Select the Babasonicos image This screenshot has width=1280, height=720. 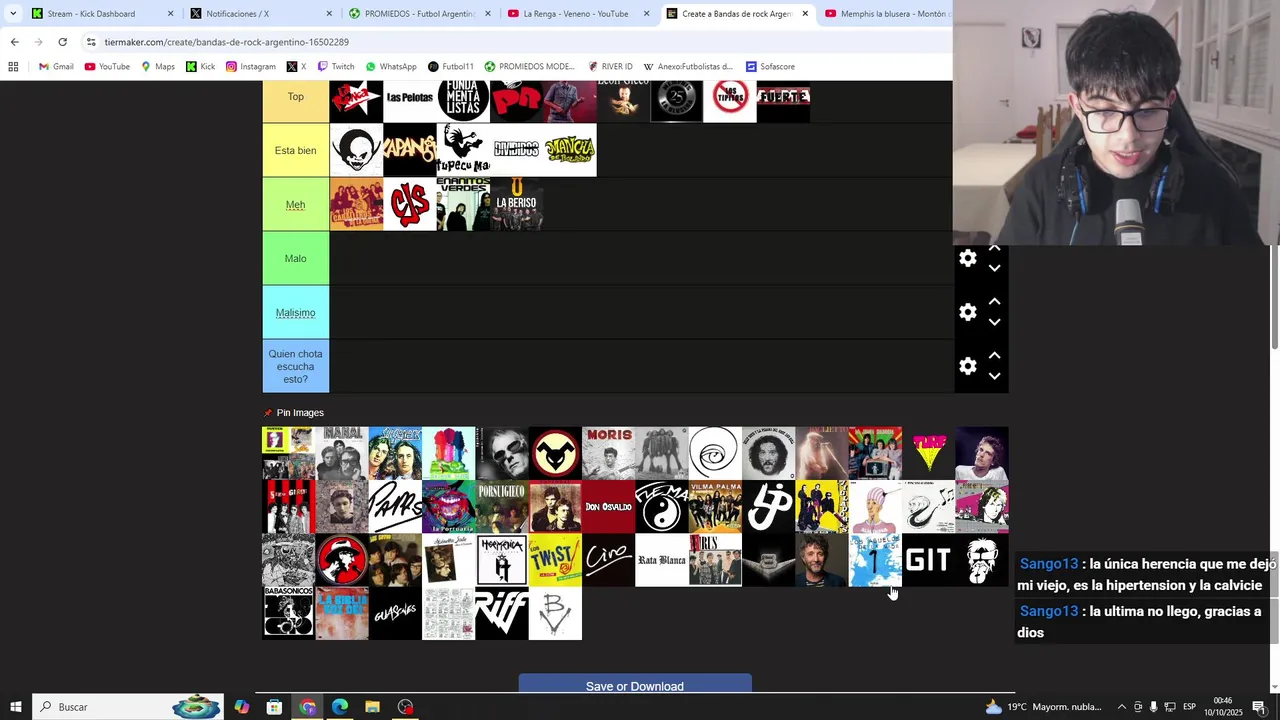click(289, 613)
